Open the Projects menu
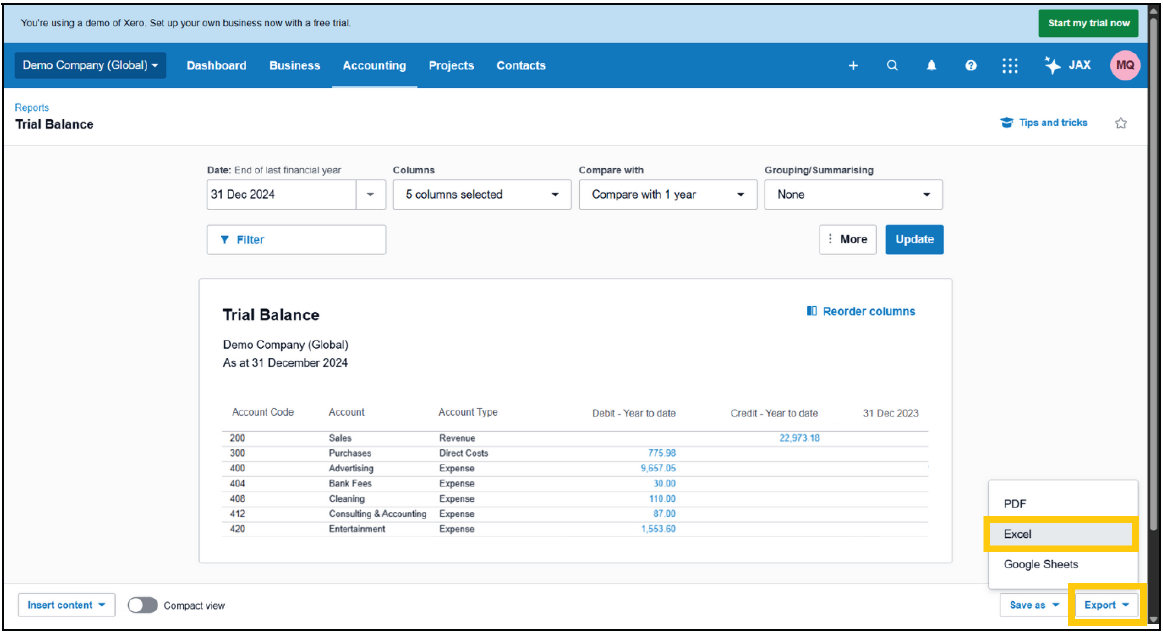 pos(451,65)
